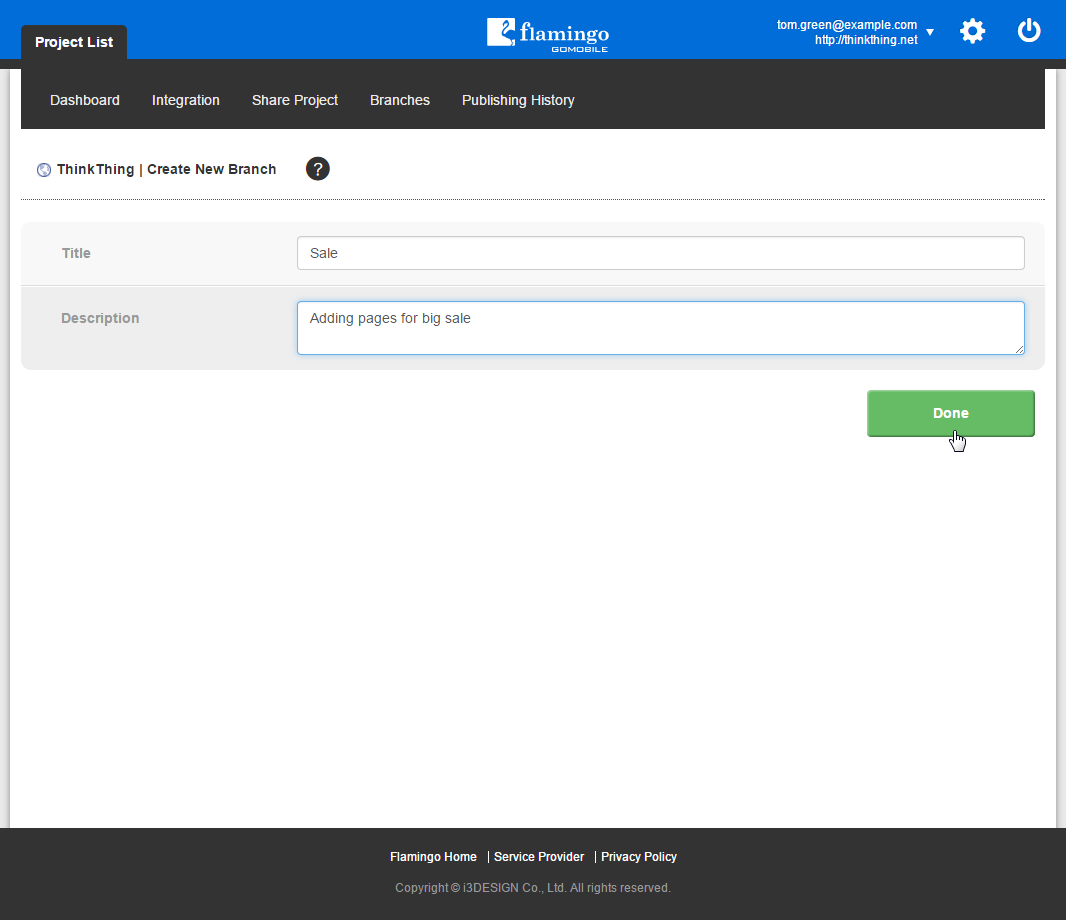Go to Dashboard menu item
1066x920 pixels.
pos(85,100)
